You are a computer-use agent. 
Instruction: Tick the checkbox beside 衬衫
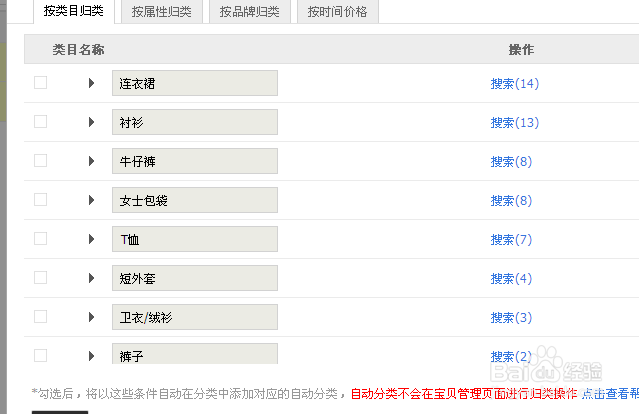[41, 122]
